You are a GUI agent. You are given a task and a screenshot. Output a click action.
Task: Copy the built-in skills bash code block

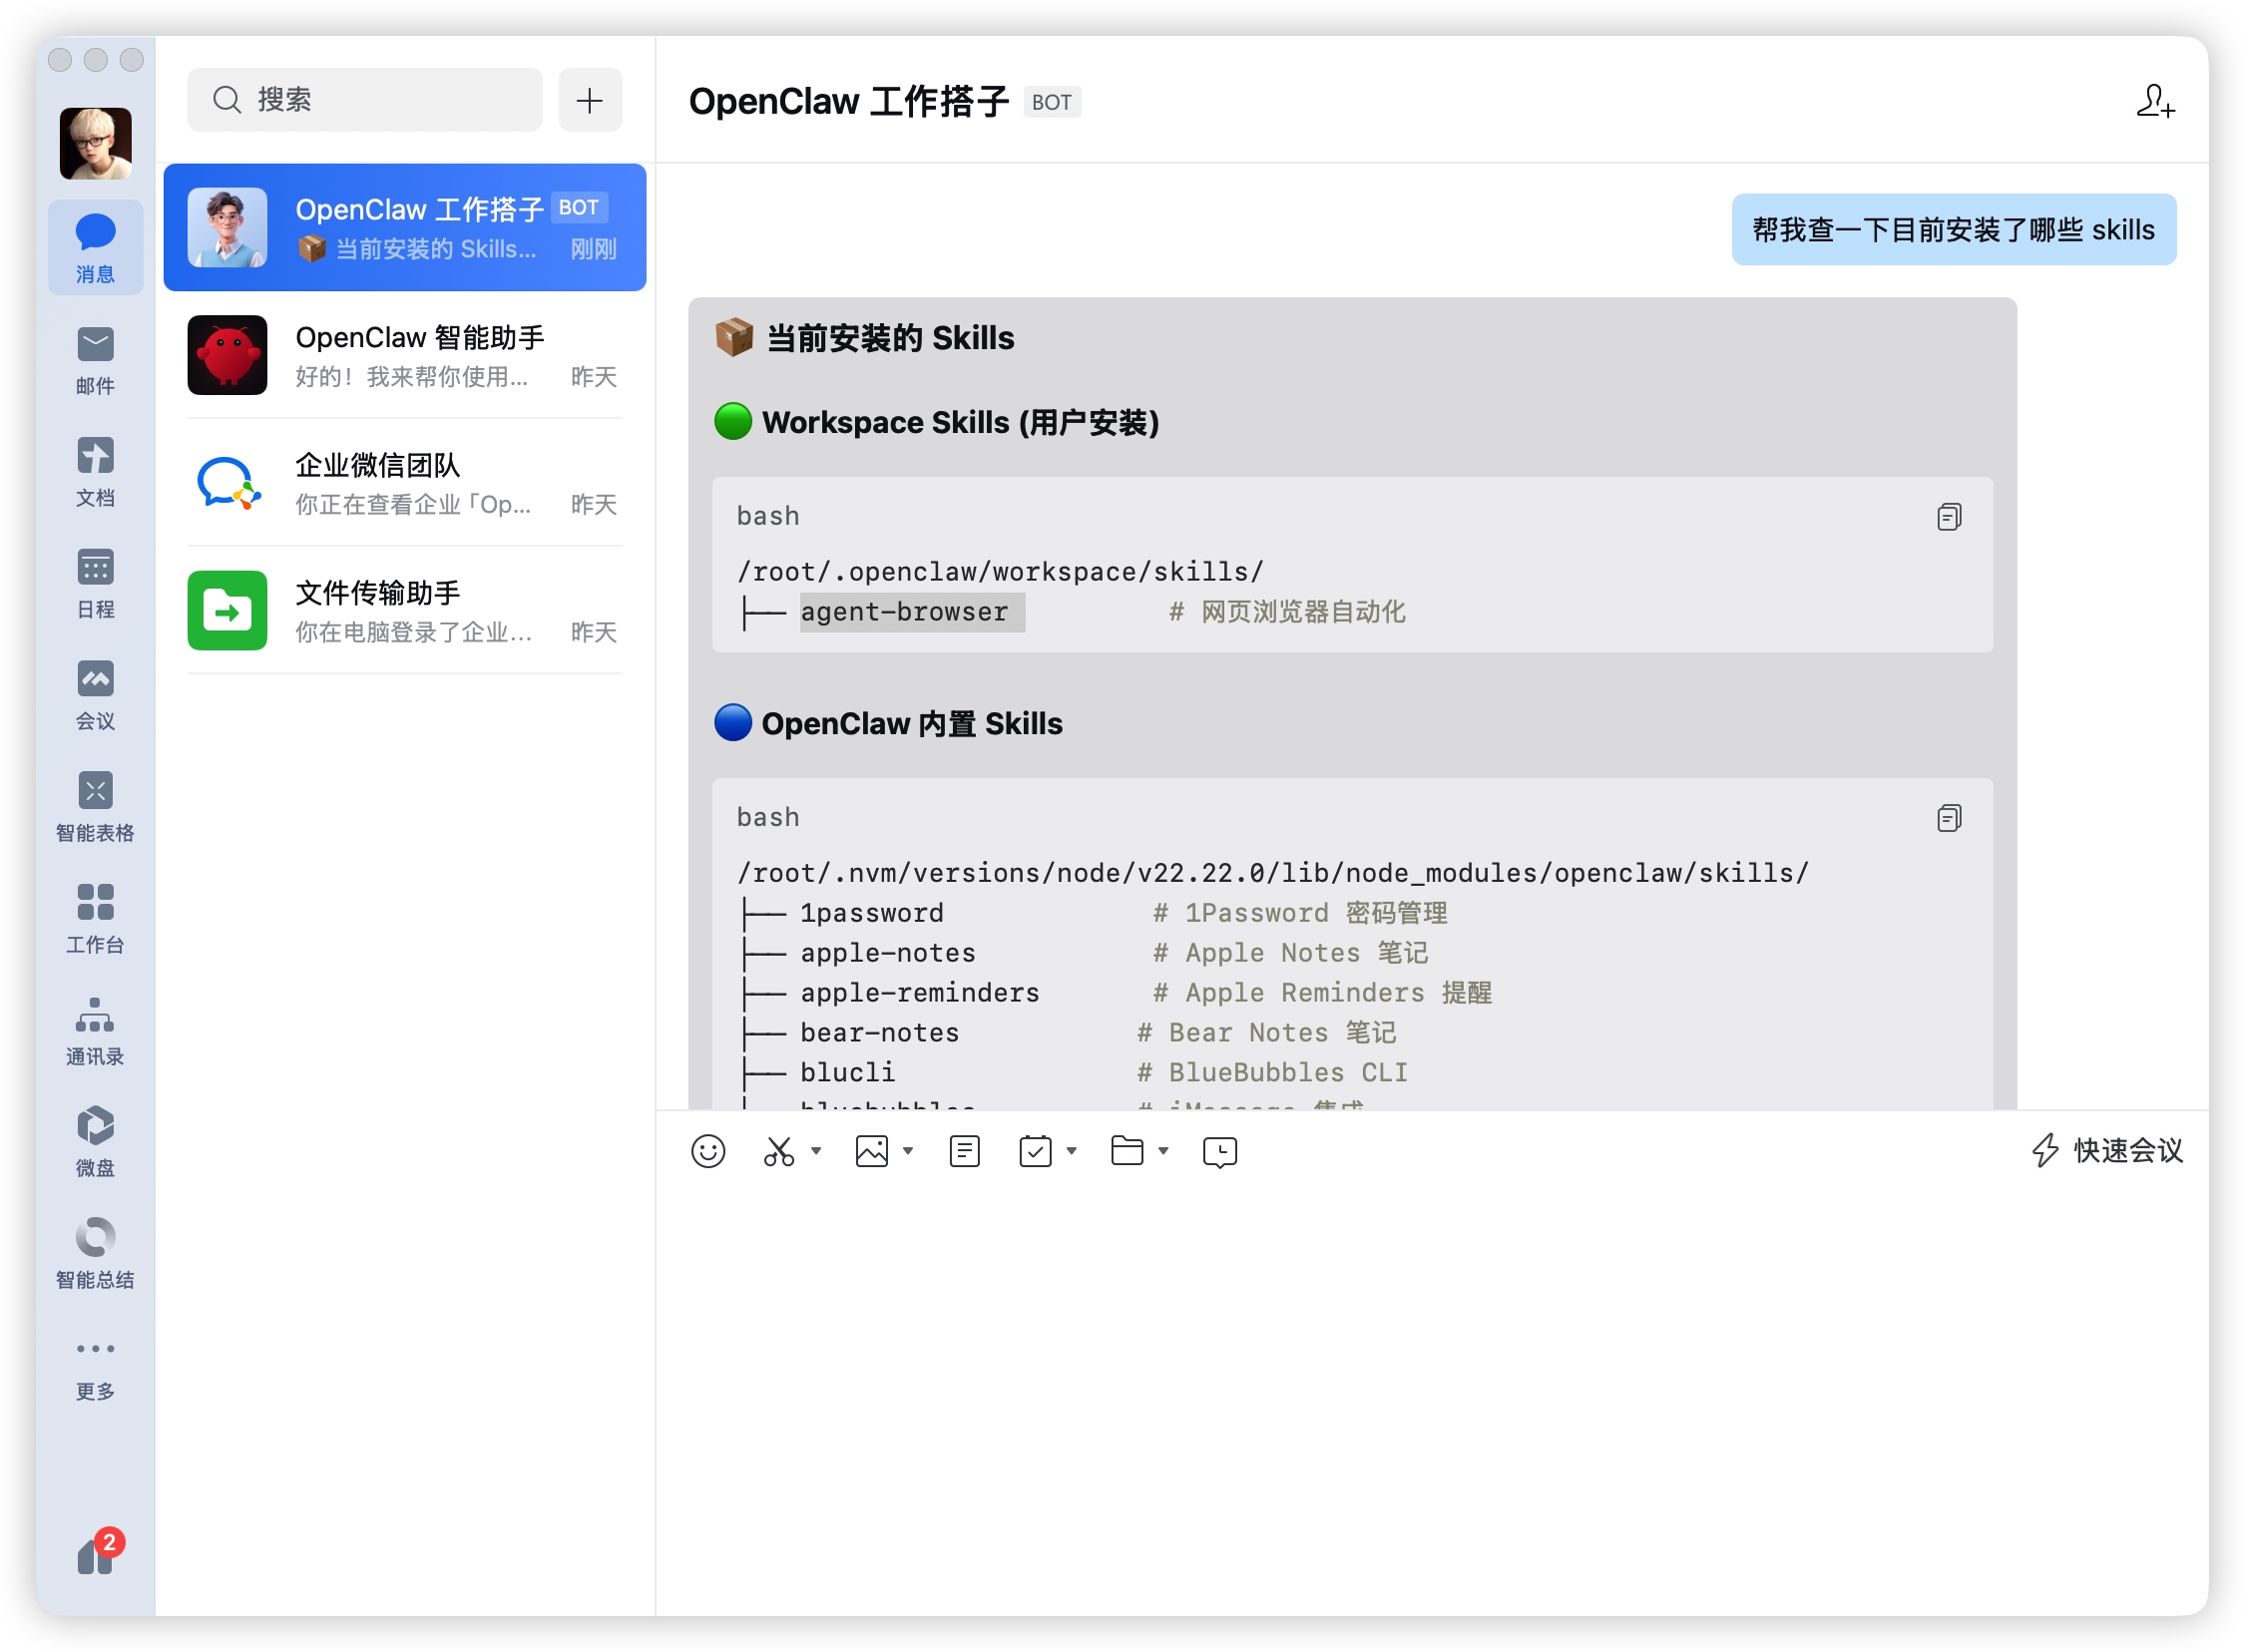click(1948, 818)
